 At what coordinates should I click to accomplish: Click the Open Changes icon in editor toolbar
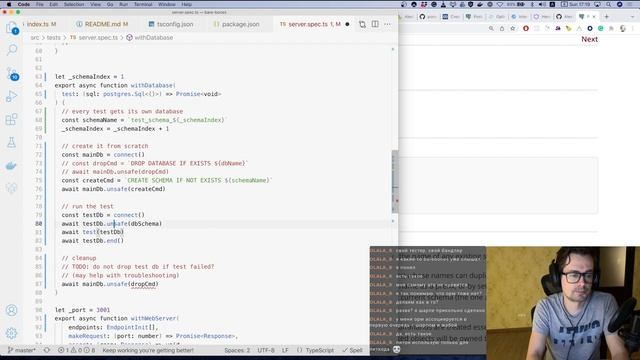(x=362, y=24)
